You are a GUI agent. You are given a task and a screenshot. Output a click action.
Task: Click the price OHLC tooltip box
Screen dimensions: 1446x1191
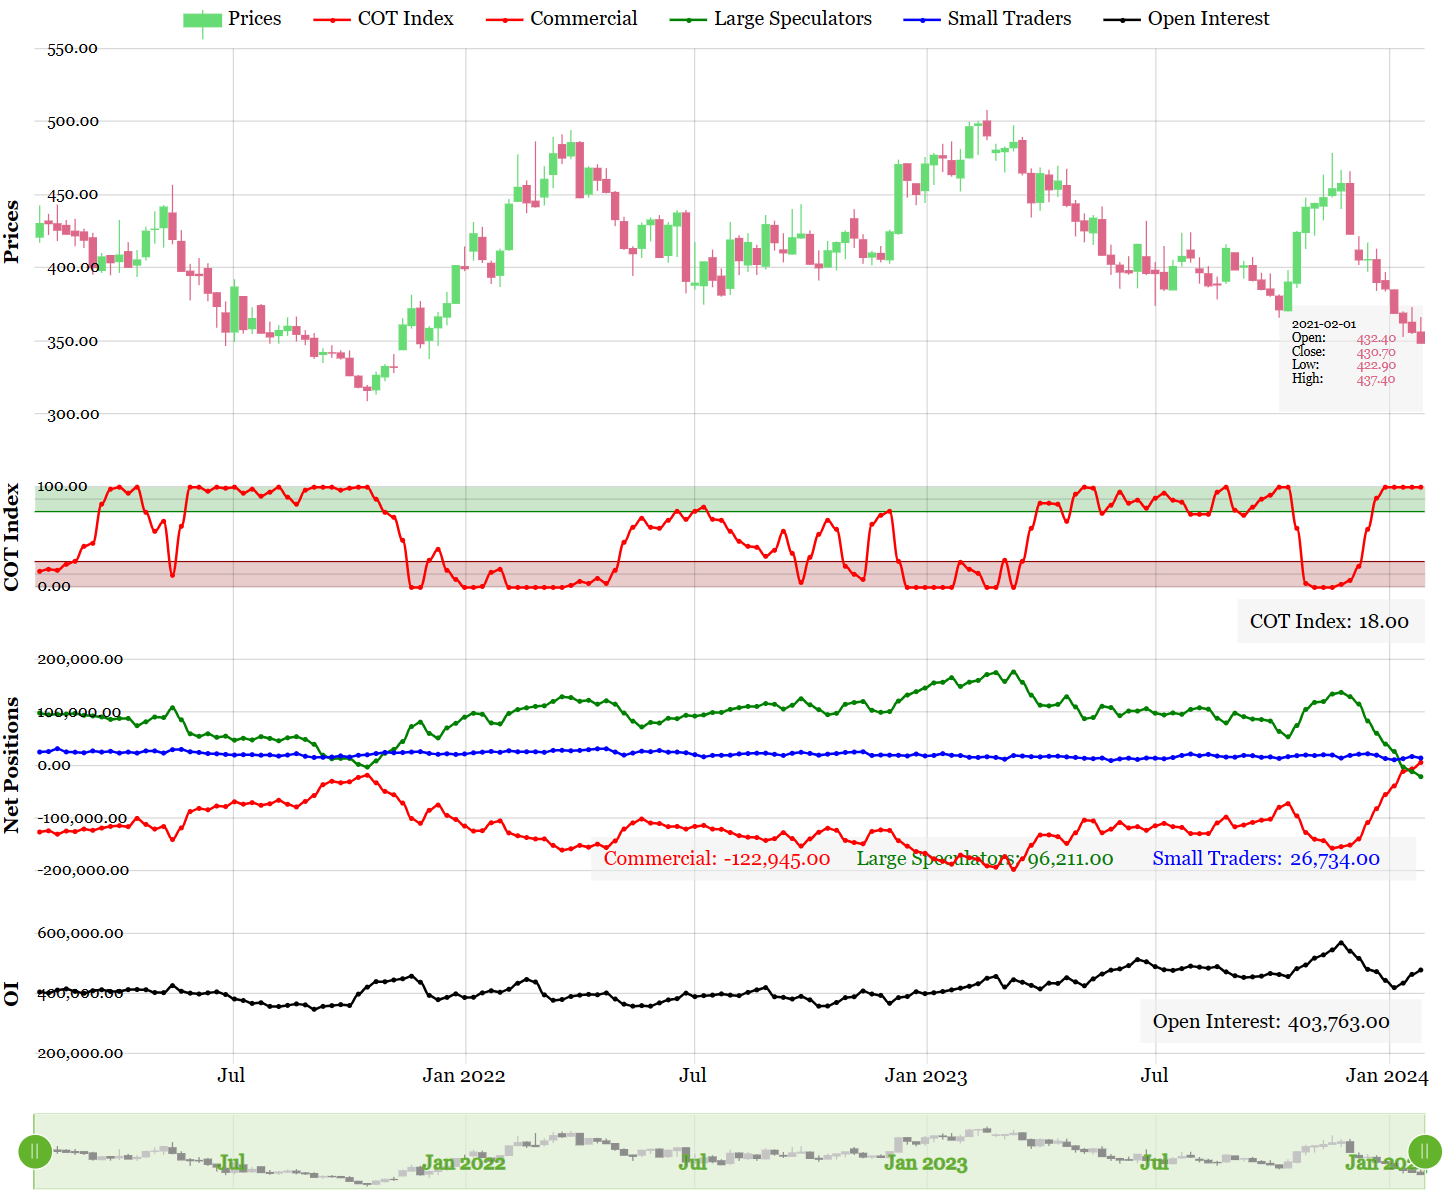click(x=1350, y=360)
